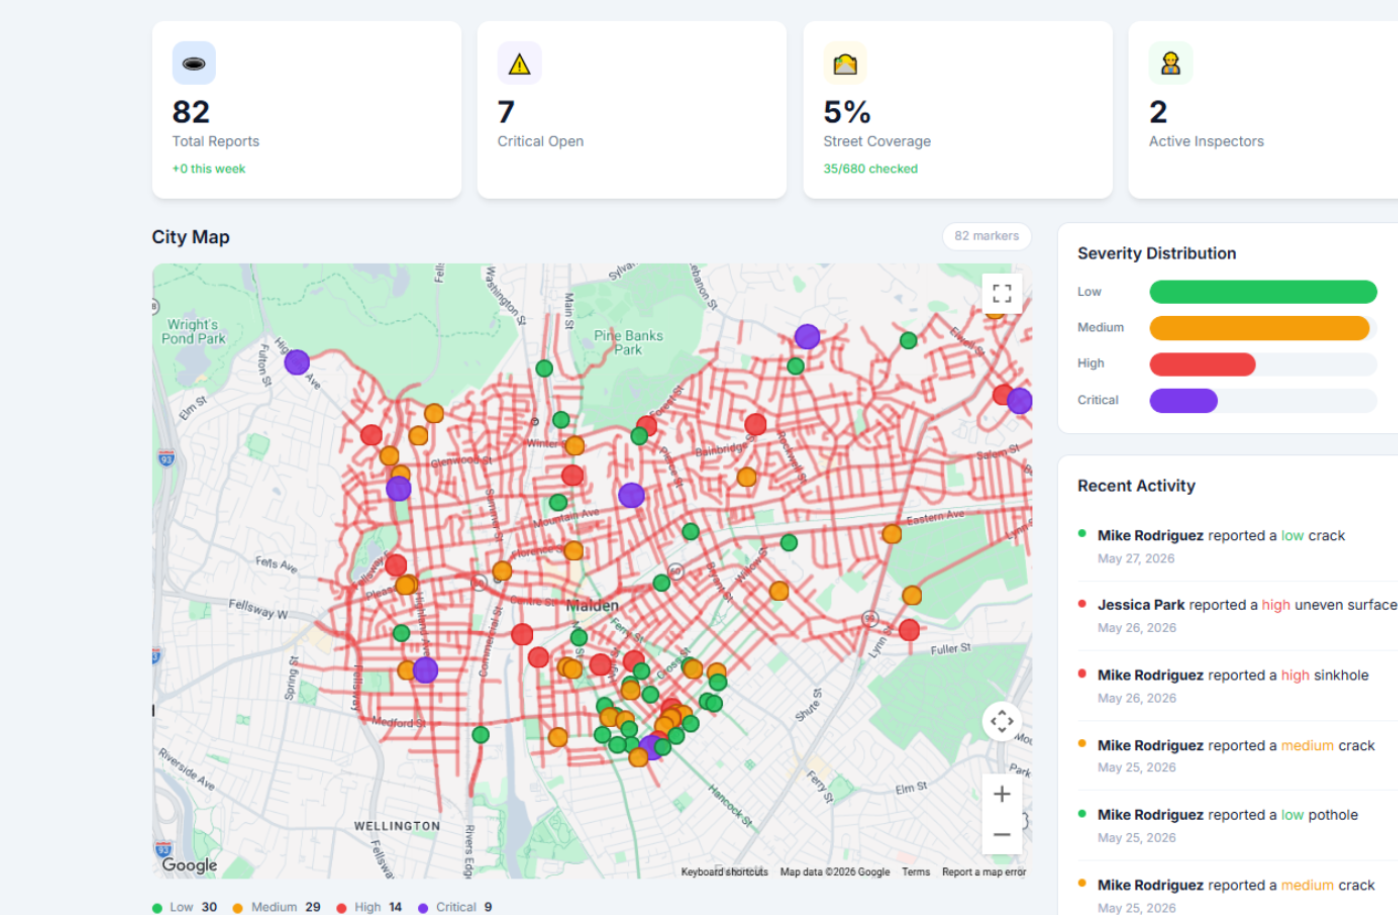Viewport: 1398px width, 915px height.
Task: Click the 5% Street Coverage value
Action: tap(847, 112)
